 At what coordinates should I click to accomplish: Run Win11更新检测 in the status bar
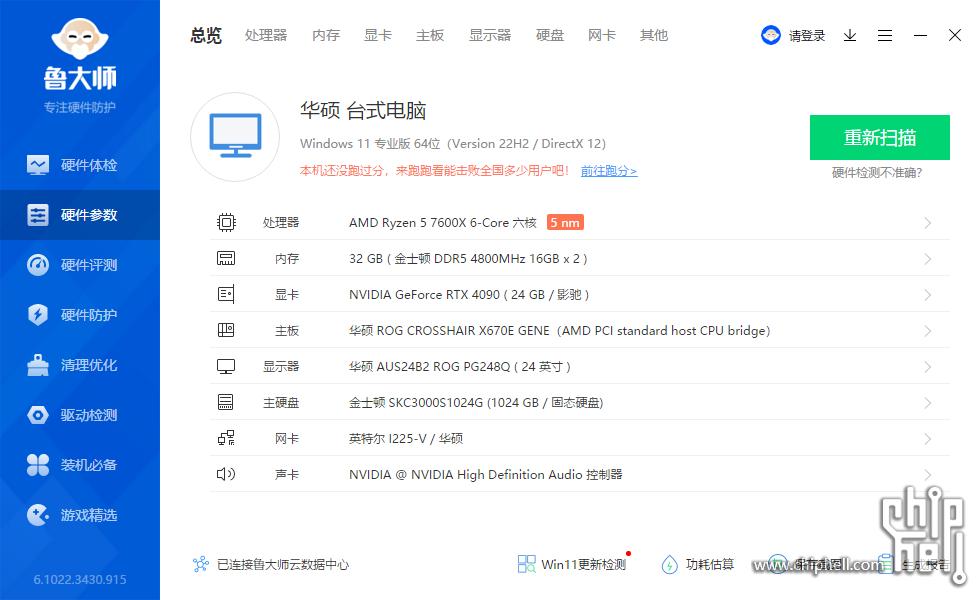coord(572,564)
